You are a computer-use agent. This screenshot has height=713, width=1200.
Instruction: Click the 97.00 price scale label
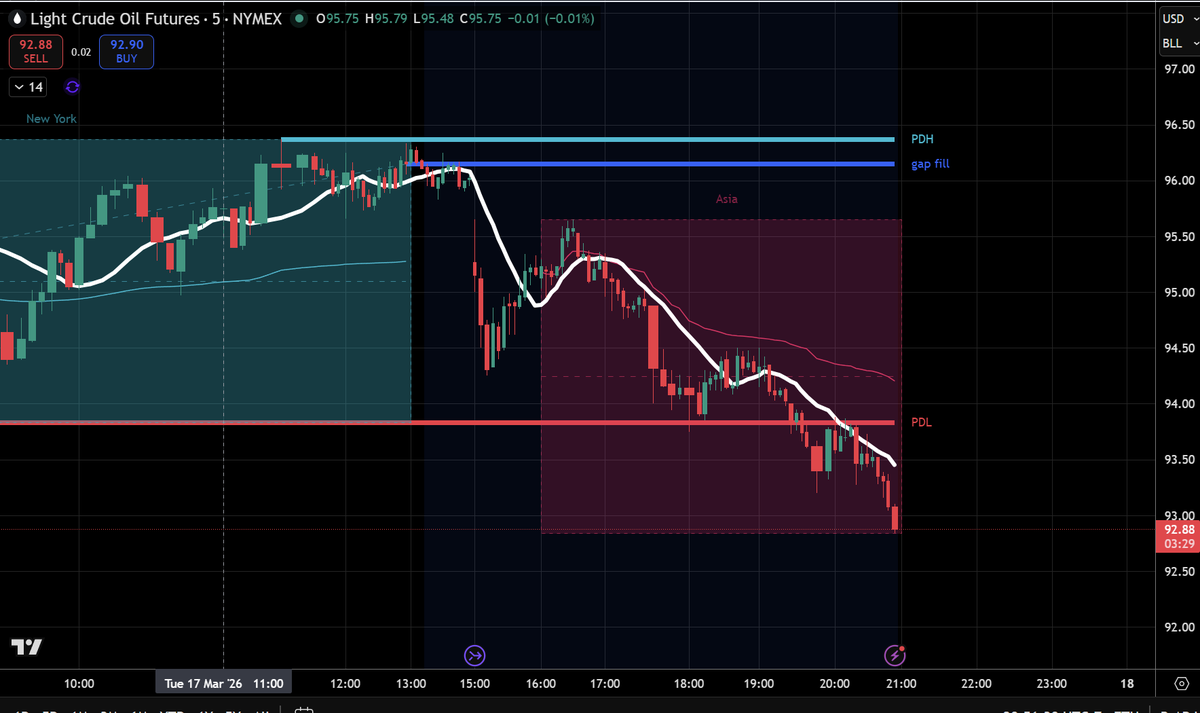(1179, 69)
